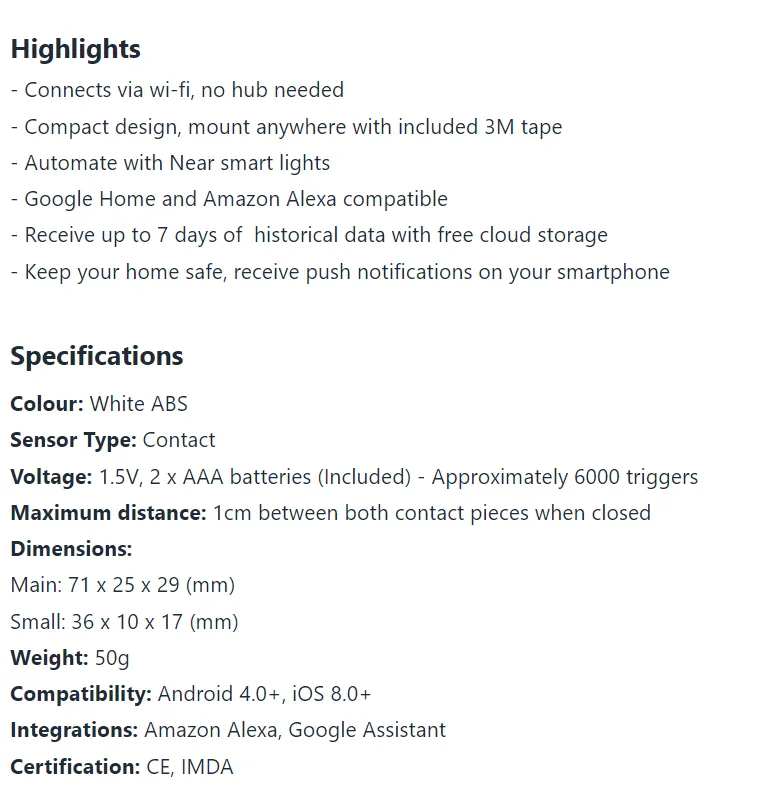This screenshot has width=784, height=806.
Task: Click the 'White ABS' value
Action: (x=139, y=404)
